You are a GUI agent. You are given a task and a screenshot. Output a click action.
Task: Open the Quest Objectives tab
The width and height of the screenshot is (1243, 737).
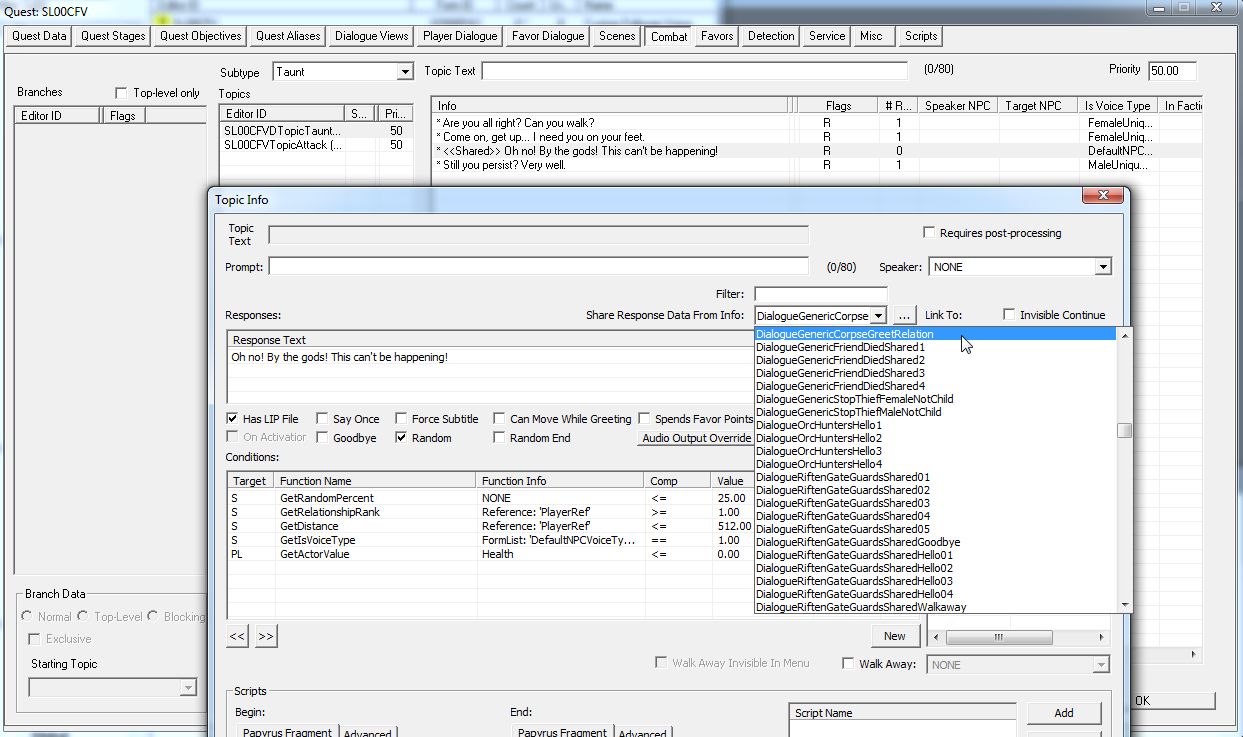pos(201,36)
